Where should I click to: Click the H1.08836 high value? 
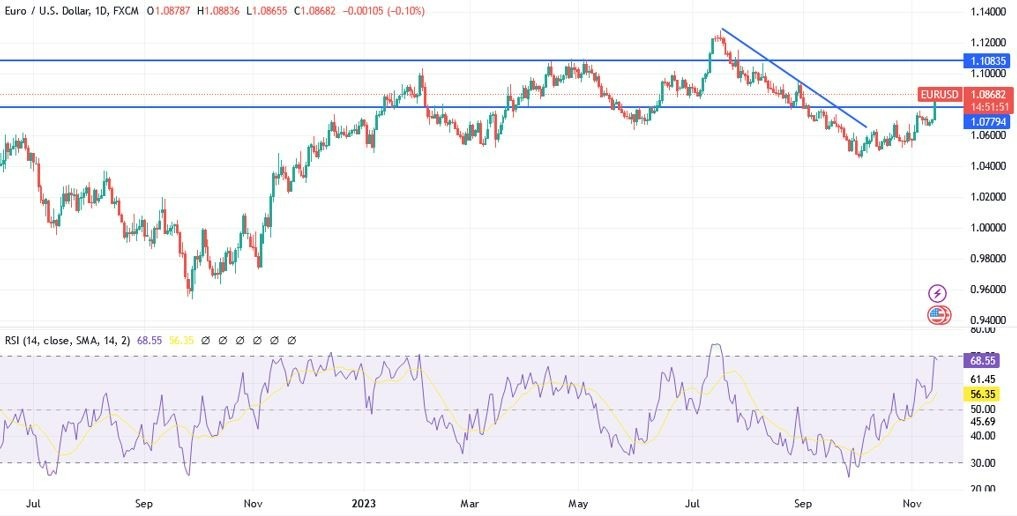point(221,11)
